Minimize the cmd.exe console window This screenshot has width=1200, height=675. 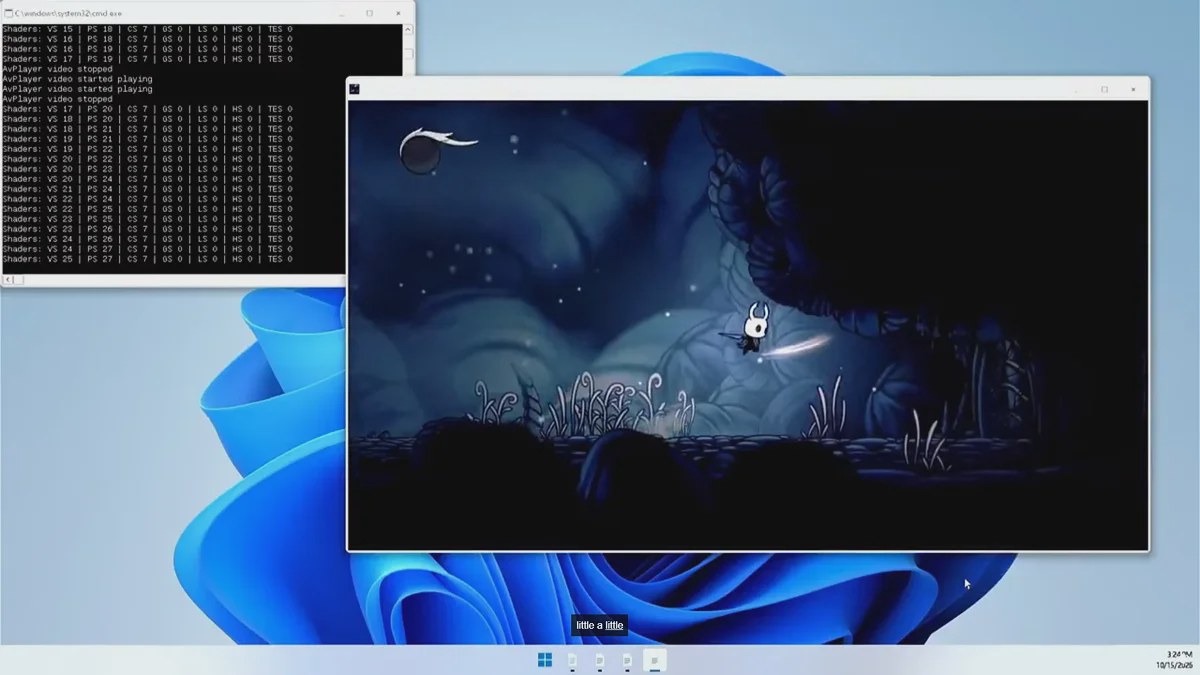point(342,13)
